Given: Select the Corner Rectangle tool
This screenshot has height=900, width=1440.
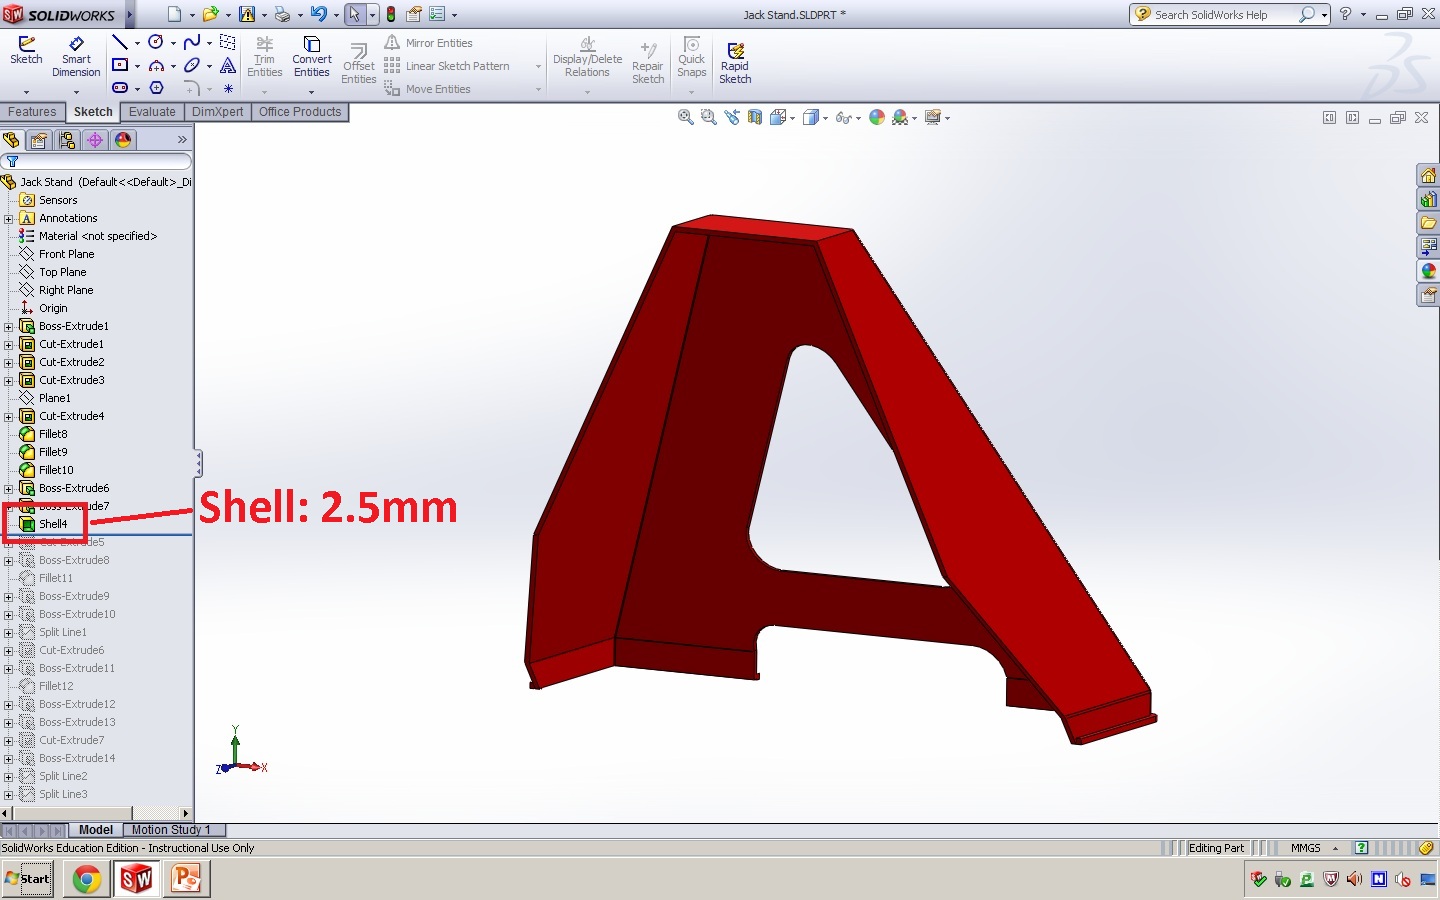Looking at the screenshot, I should point(120,65).
